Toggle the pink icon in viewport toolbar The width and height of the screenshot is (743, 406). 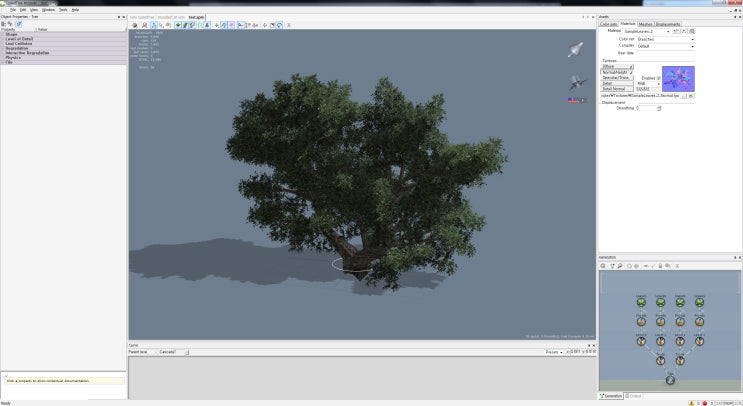(x=231, y=25)
